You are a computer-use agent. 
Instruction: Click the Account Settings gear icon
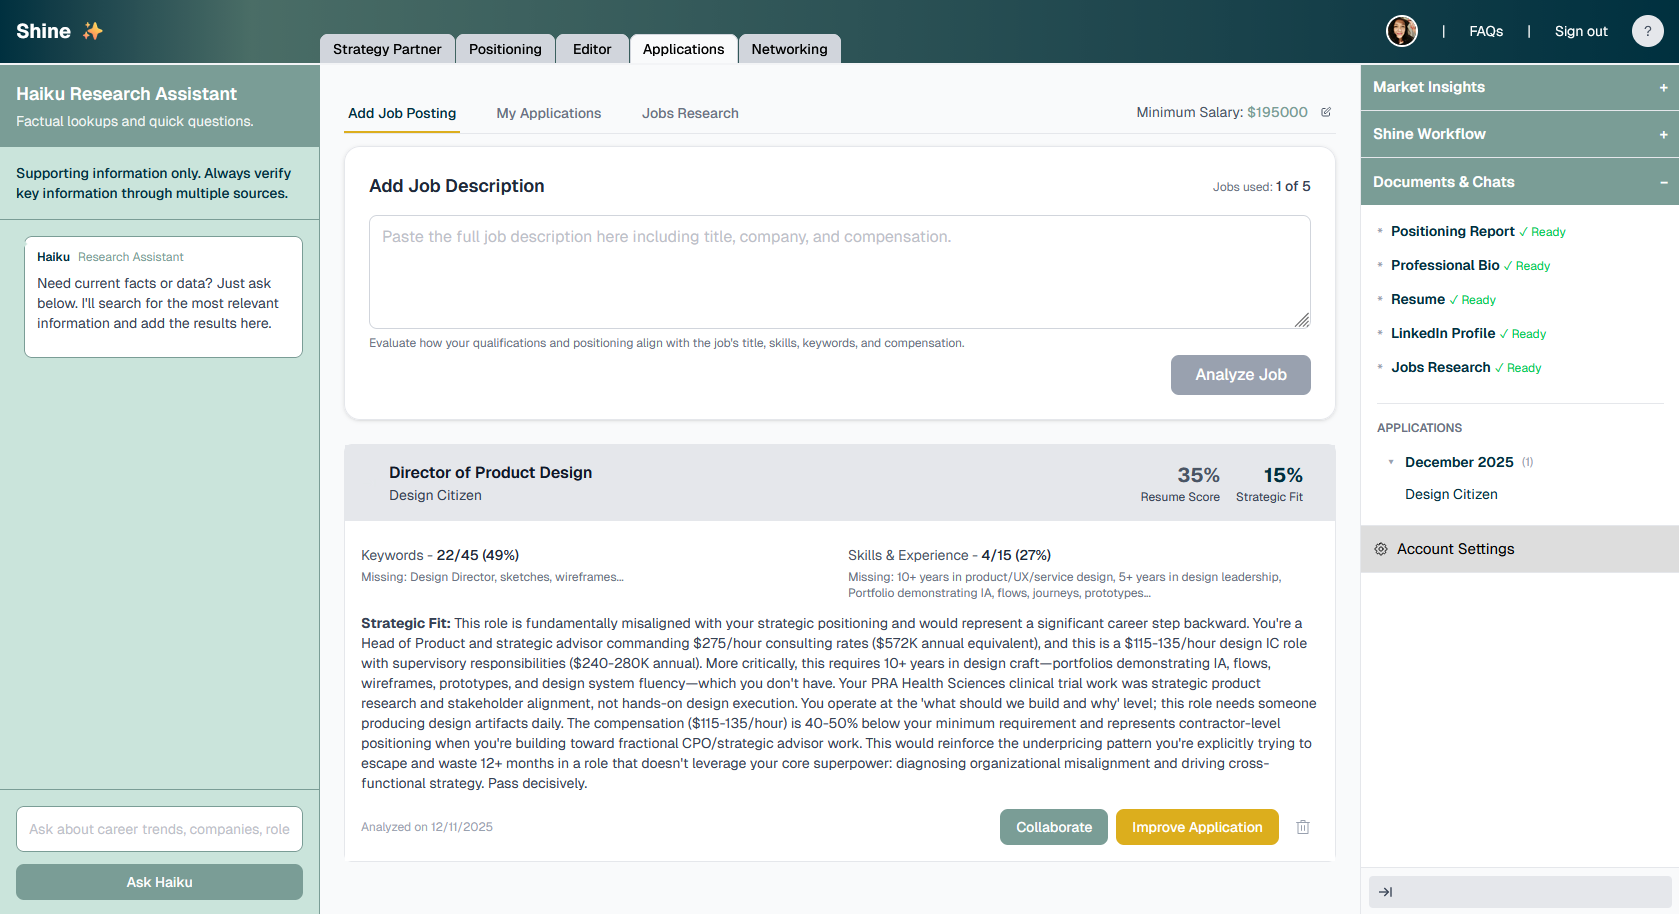[1381, 549]
